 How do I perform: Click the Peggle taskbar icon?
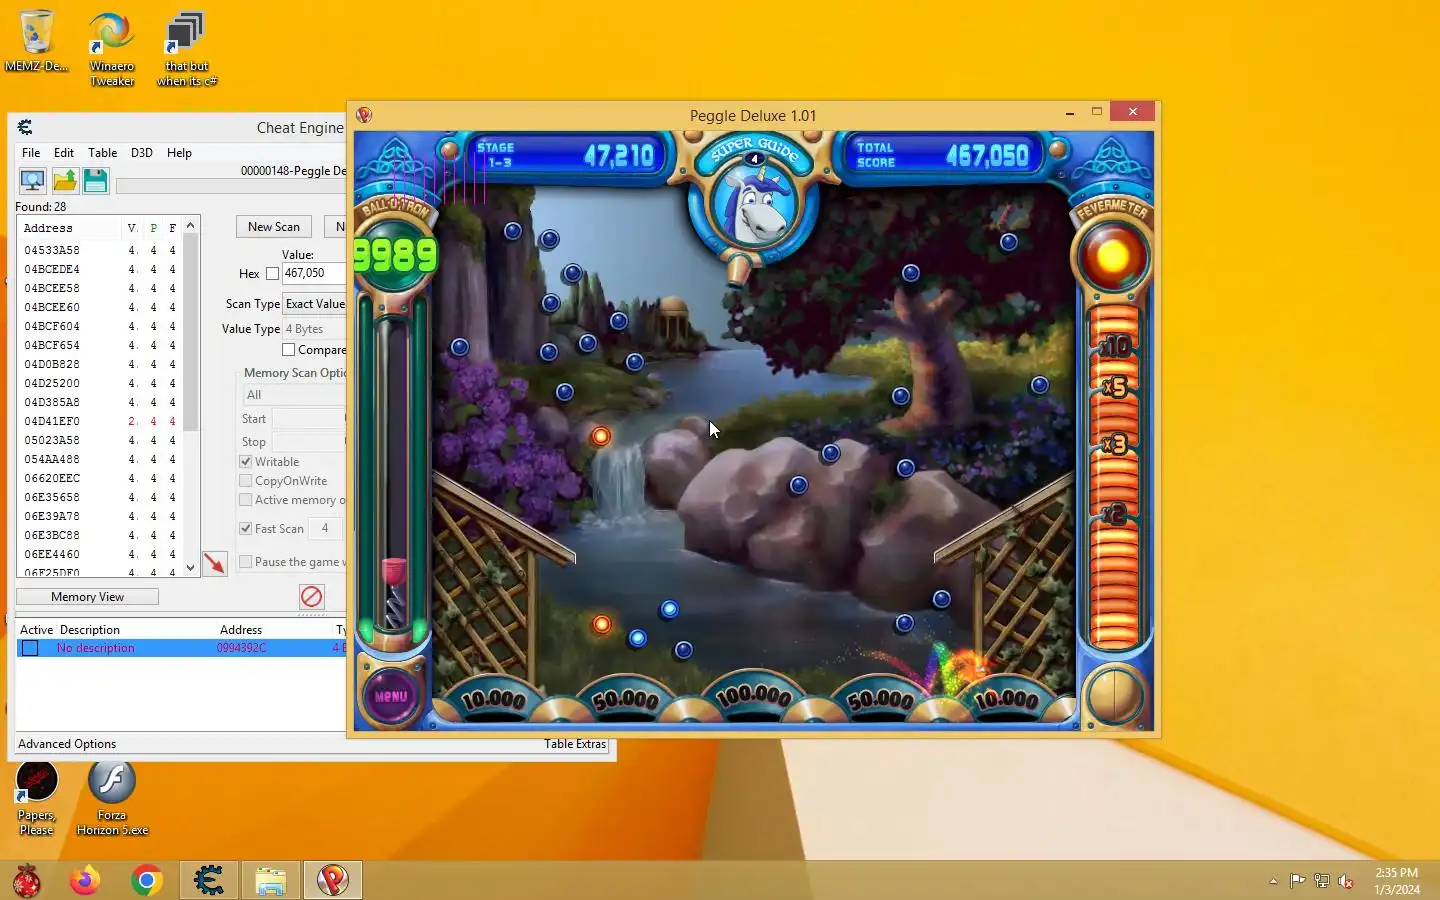click(333, 880)
